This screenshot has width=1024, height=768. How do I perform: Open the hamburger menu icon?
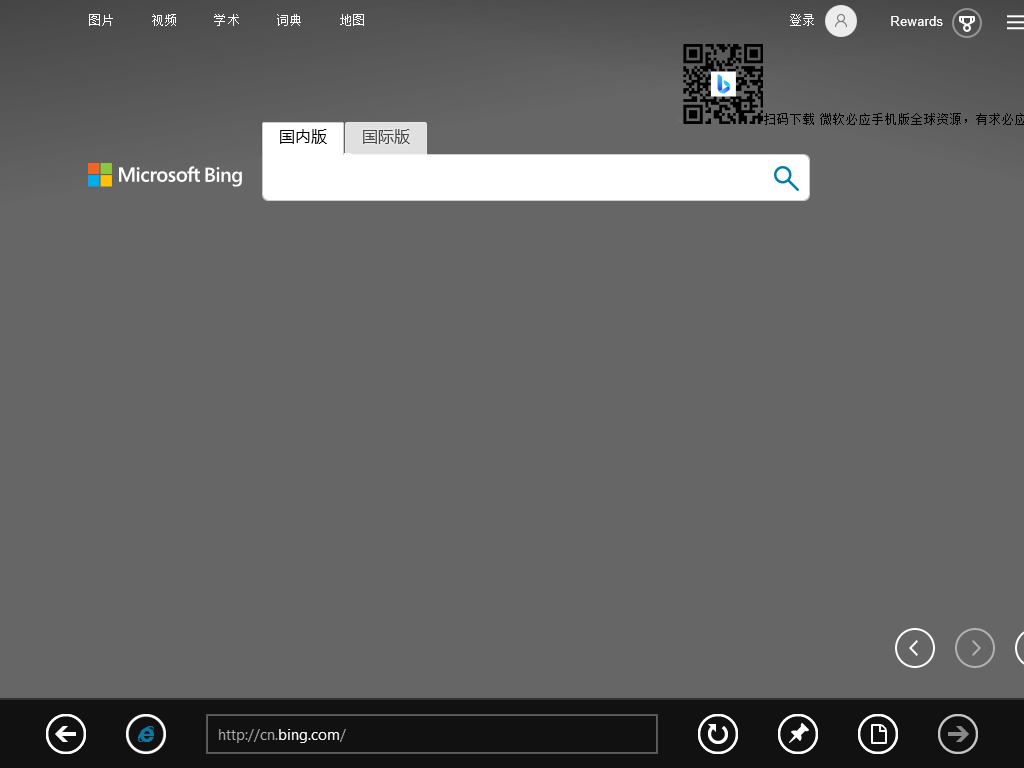pyautogui.click(x=1015, y=23)
